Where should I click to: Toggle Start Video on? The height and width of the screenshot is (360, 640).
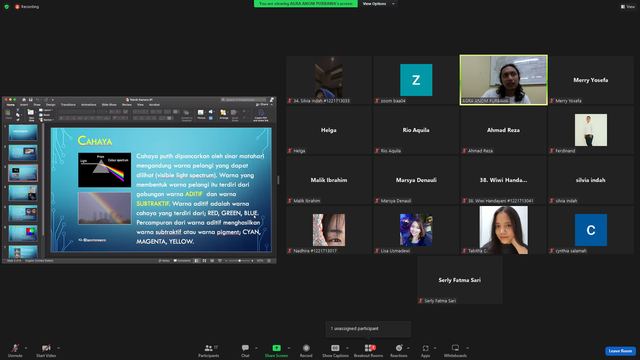point(46,351)
